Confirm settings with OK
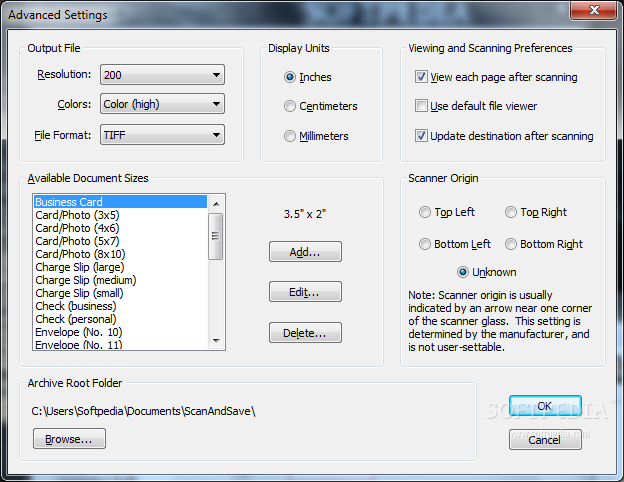This screenshot has height=482, width=624. pyautogui.click(x=545, y=406)
